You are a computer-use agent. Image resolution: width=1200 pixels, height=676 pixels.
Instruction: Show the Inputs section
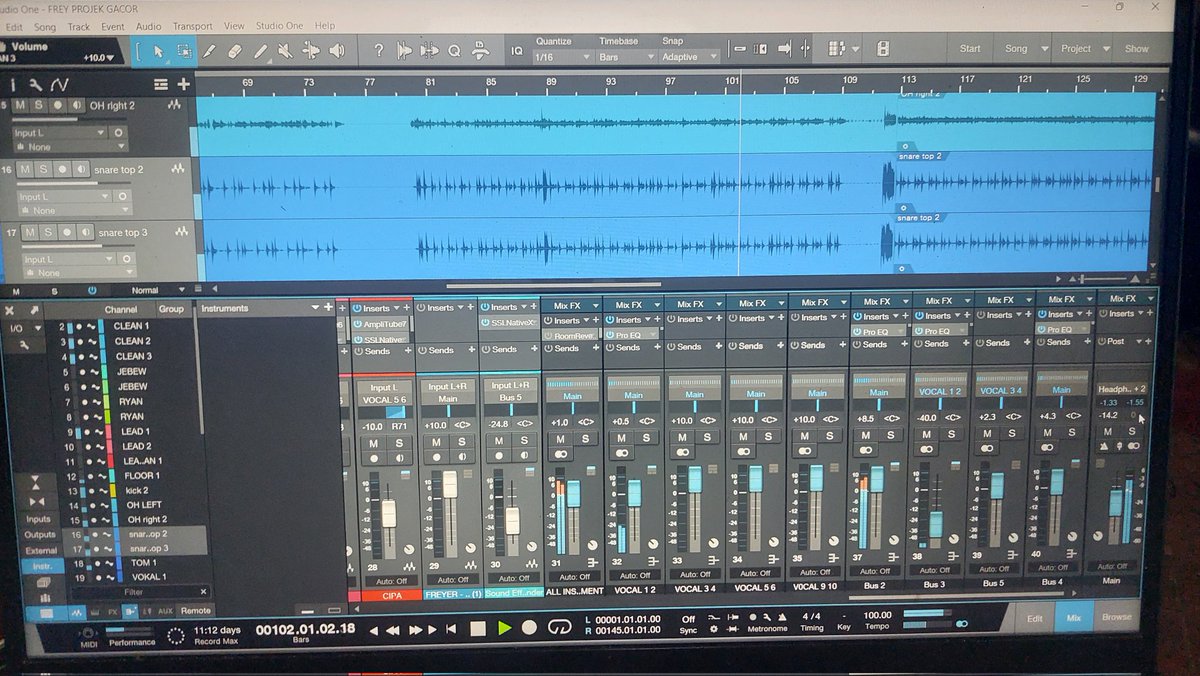point(38,519)
